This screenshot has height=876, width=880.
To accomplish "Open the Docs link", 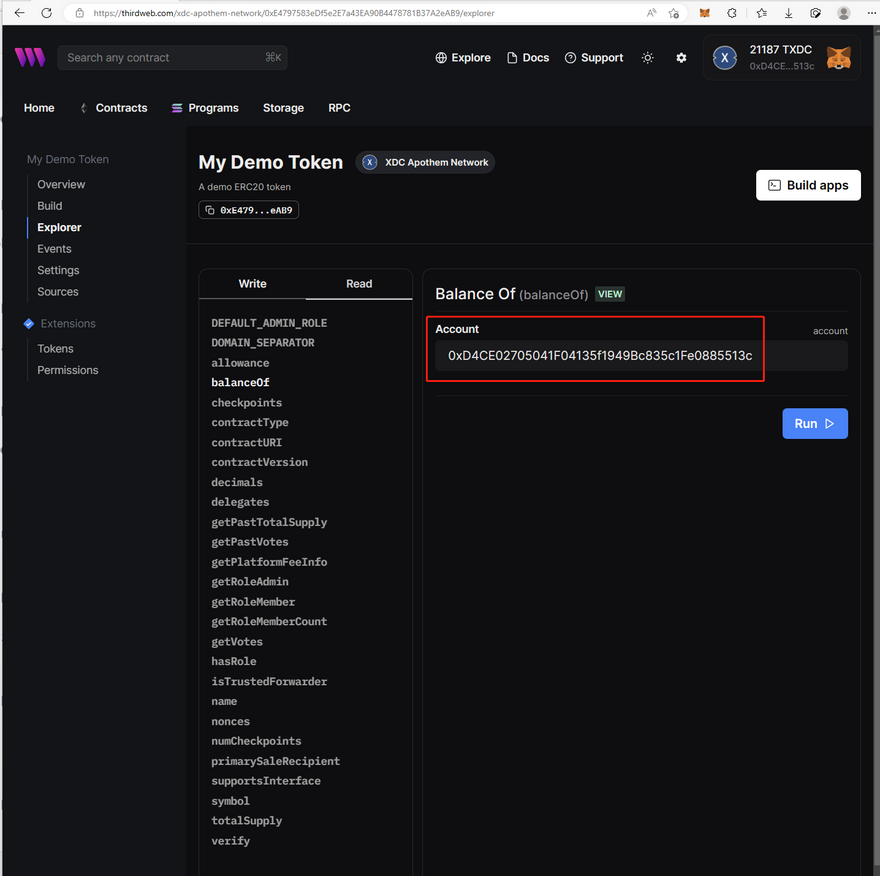I will [528, 58].
